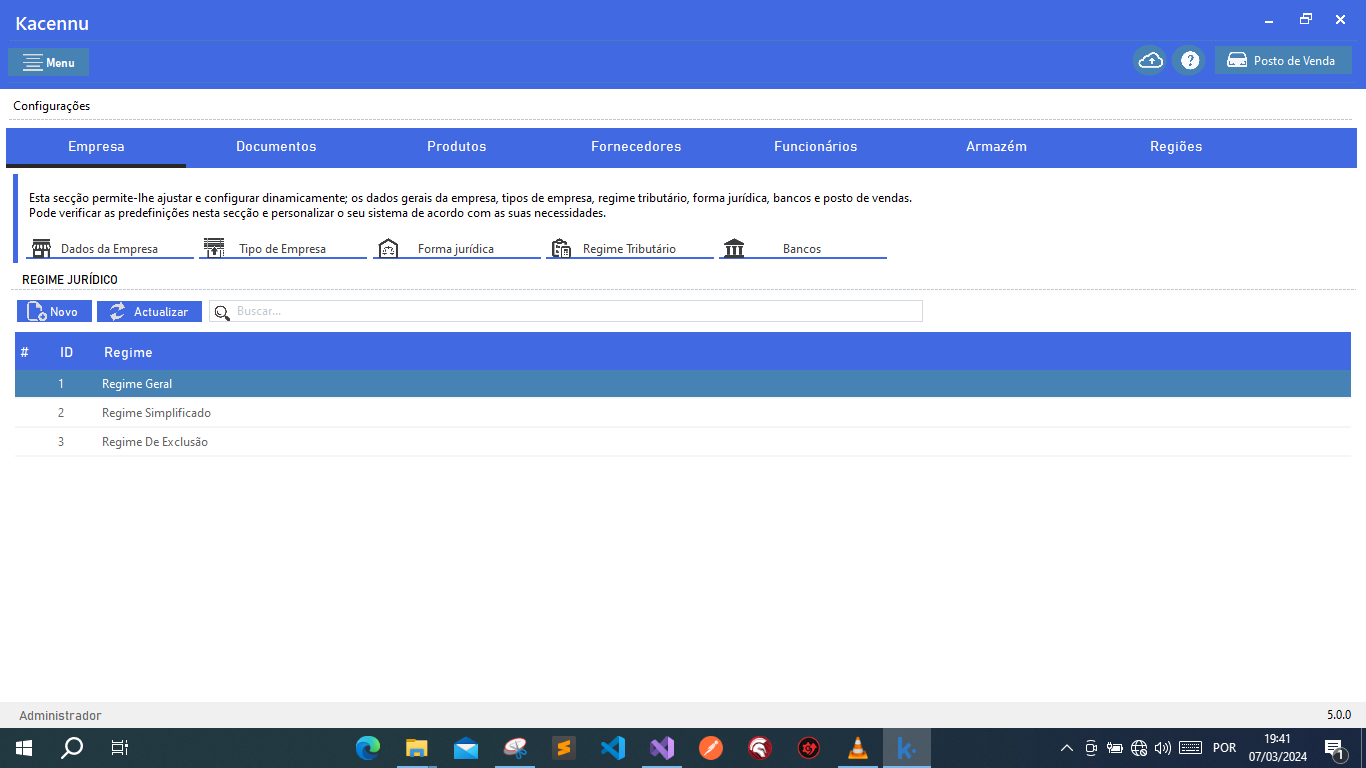The height and width of the screenshot is (768, 1366).
Task: Refresh list with Actualizar button
Action: point(149,312)
